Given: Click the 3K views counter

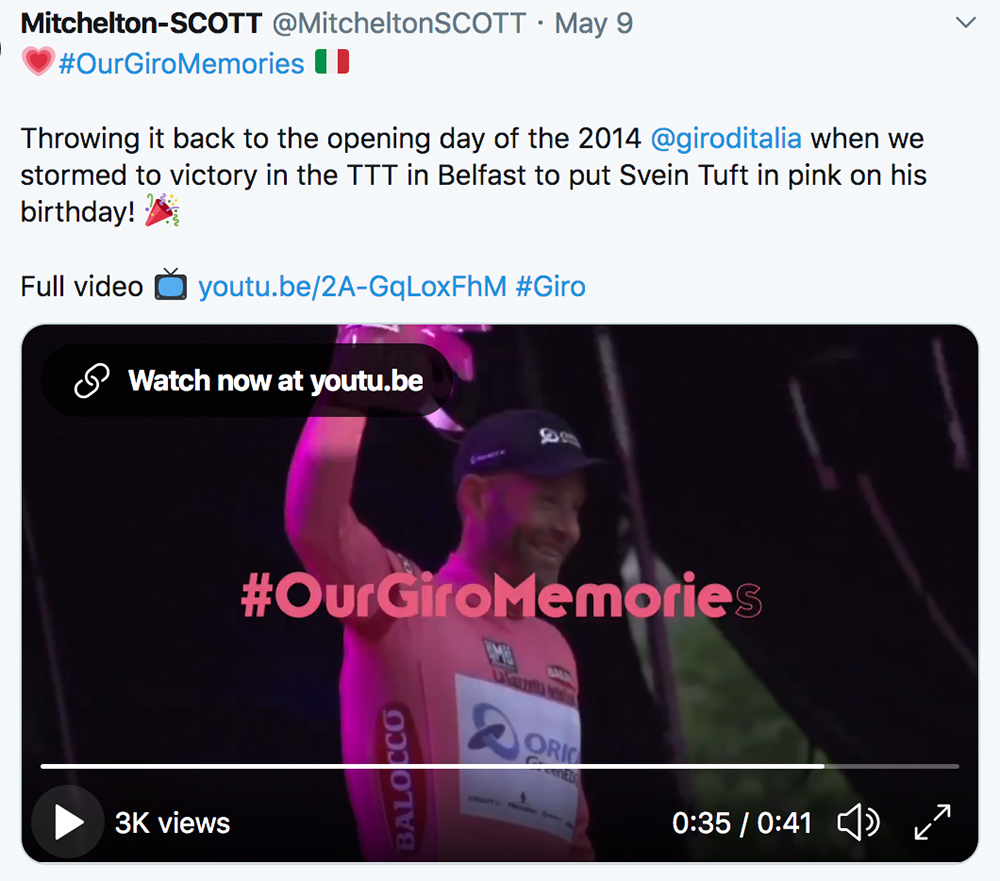Looking at the screenshot, I should [172, 823].
